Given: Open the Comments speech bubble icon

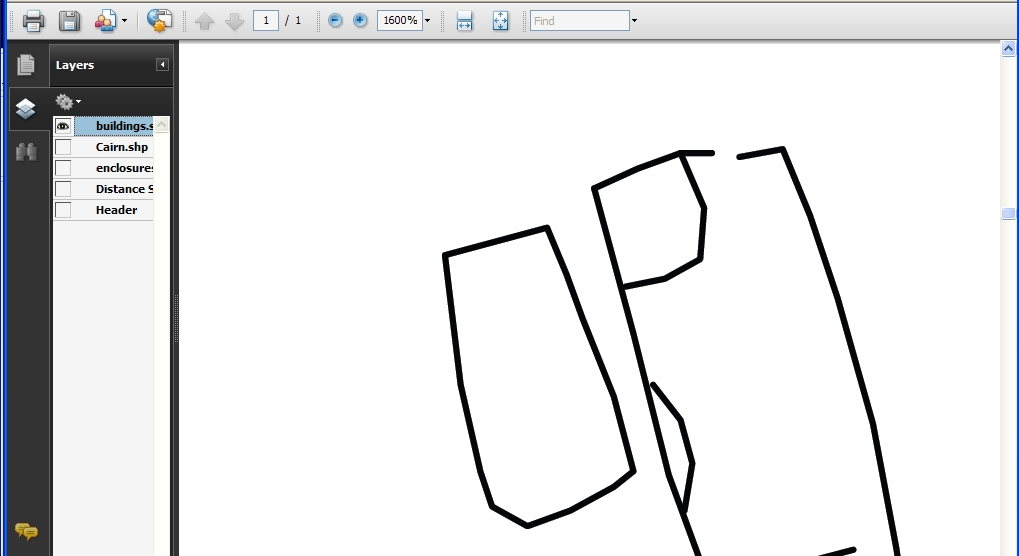Looking at the screenshot, I should point(26,531).
